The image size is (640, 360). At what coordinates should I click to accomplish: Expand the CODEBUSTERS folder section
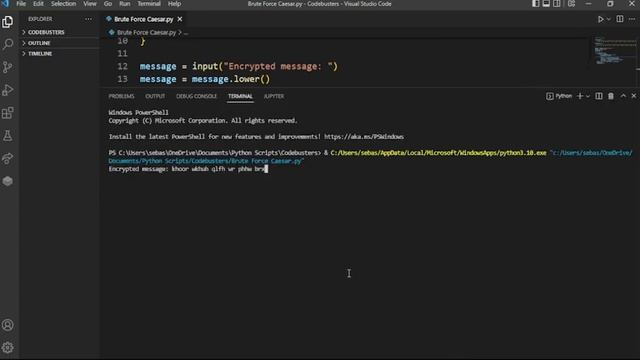point(46,32)
